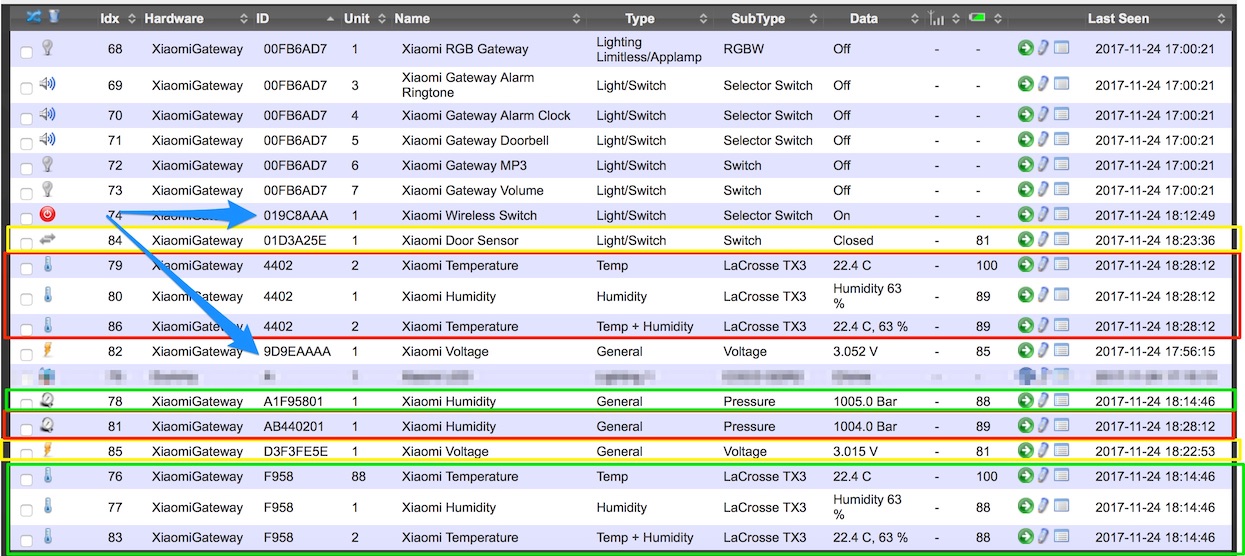1245x556 pixels.
Task: Click the name Xiaomi Gateway Alarm Ringtone
Action: tap(468, 85)
